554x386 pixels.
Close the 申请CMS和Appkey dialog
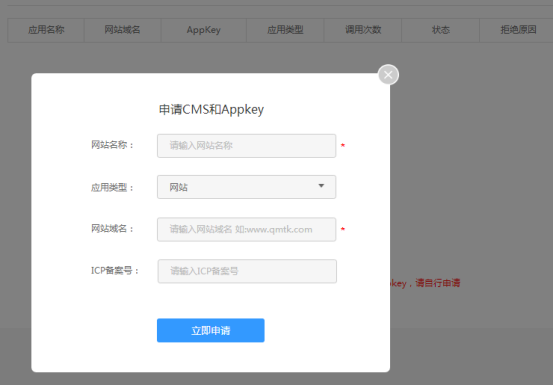[x=388, y=75]
